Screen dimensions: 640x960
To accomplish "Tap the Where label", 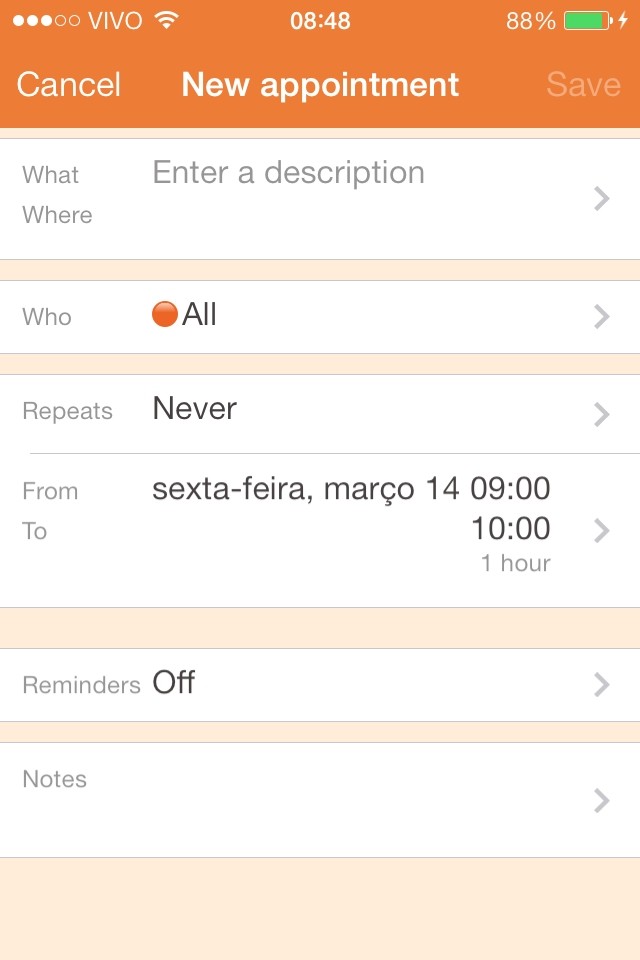I will point(57,215).
